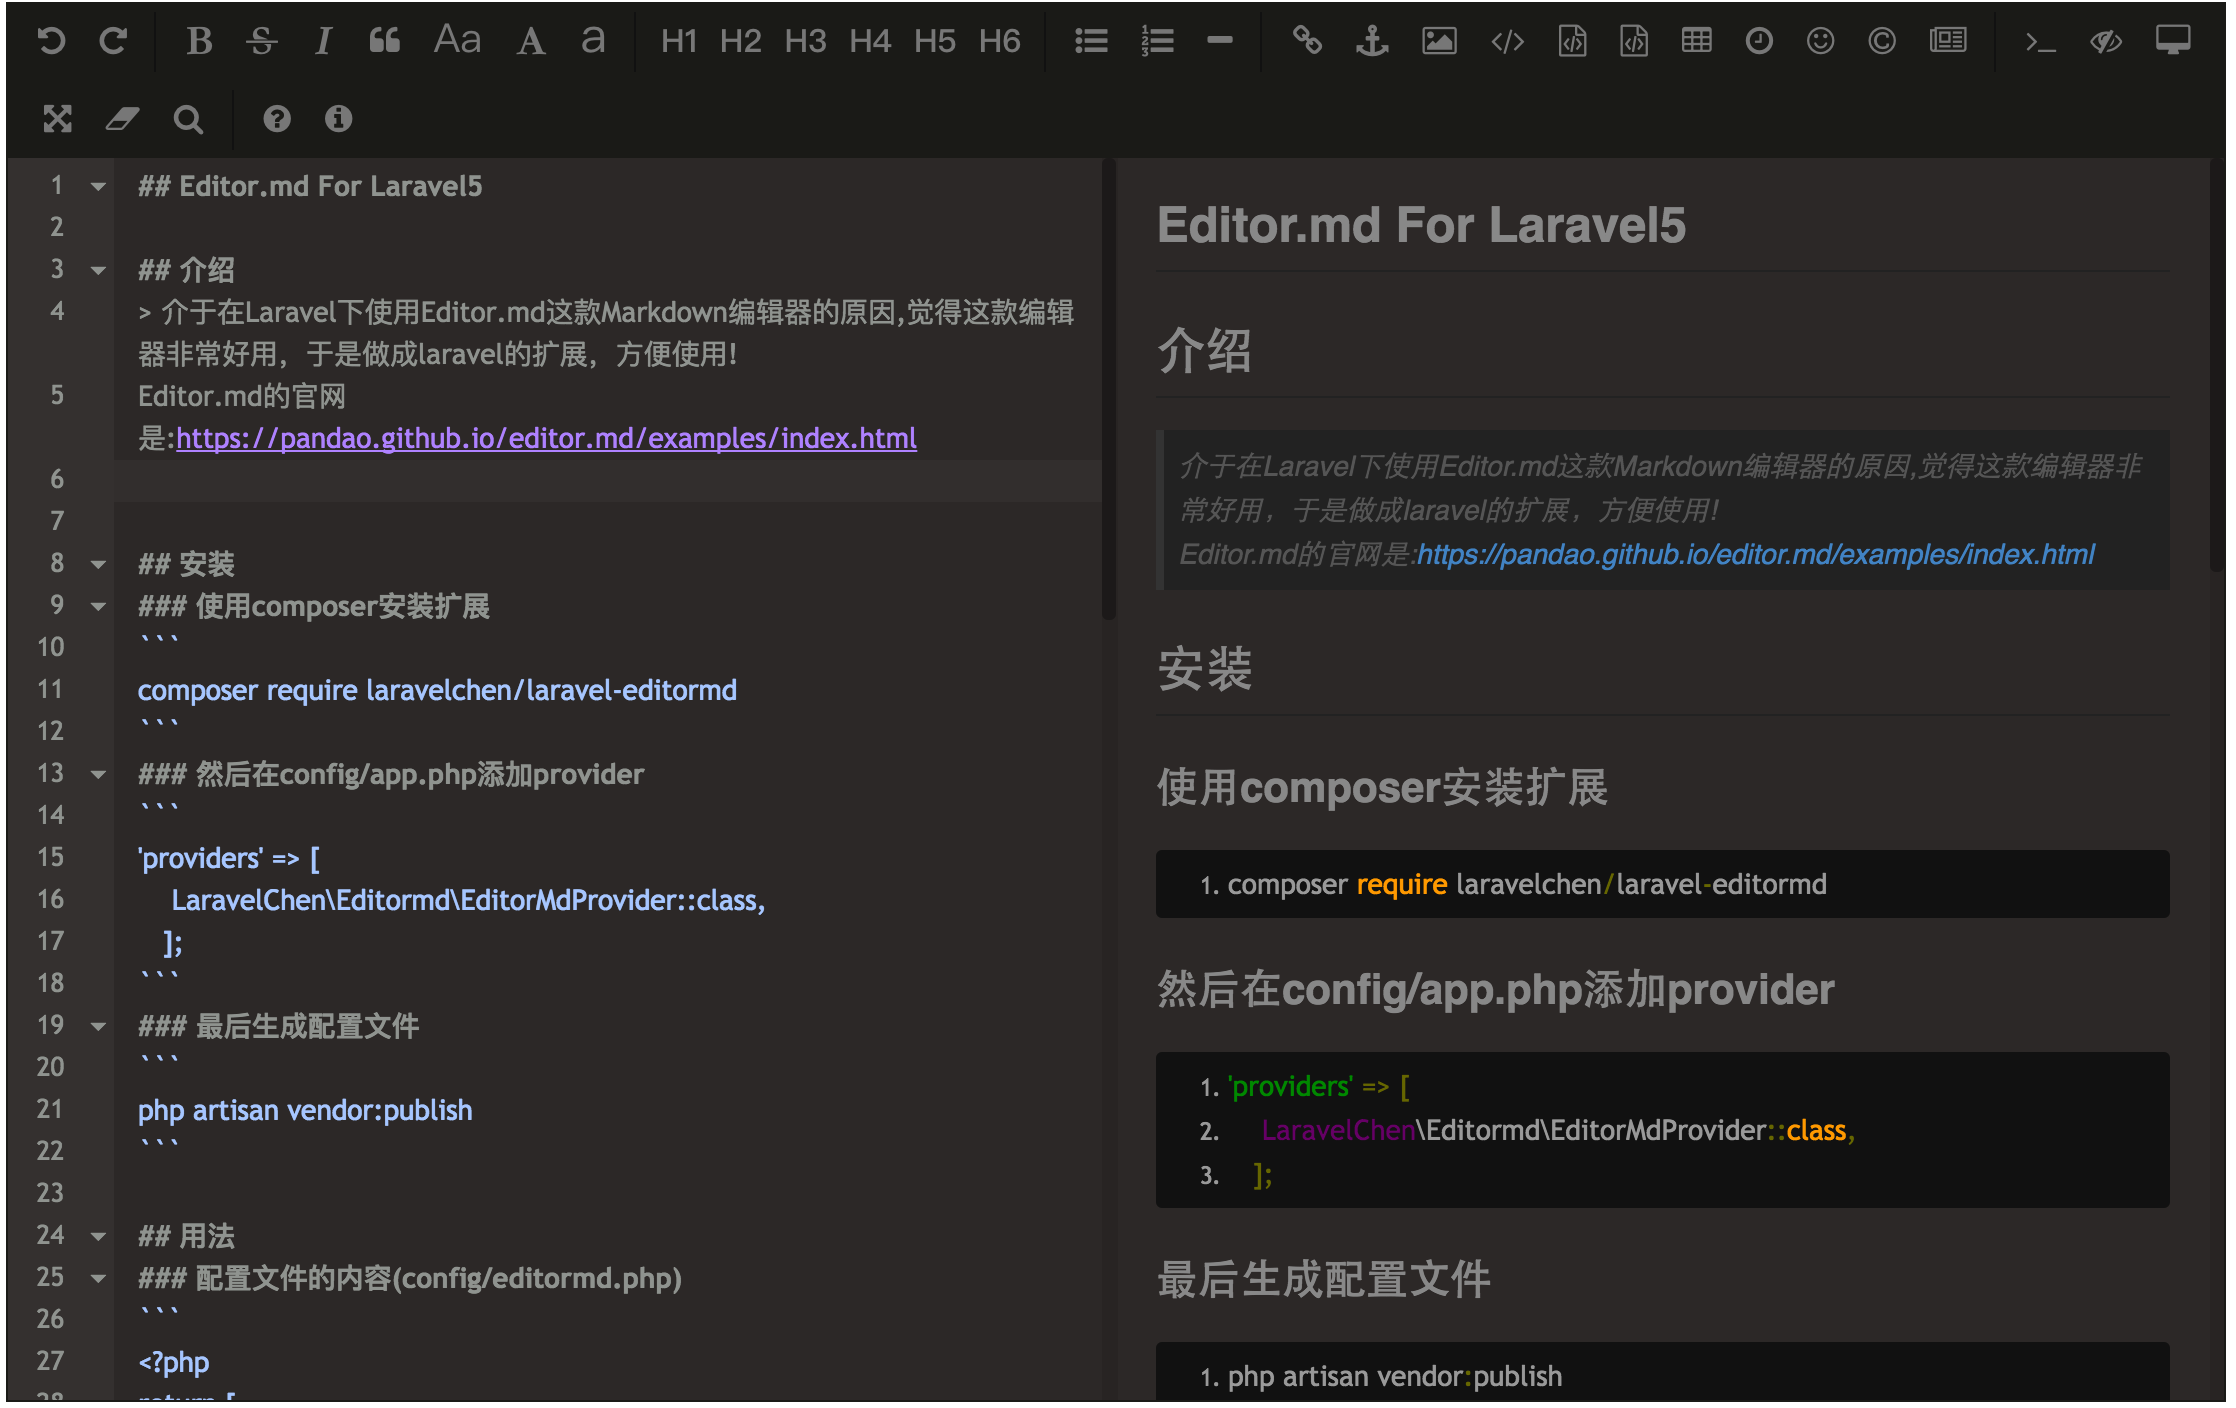Insert a block quote
This screenshot has height=1408, width=2236.
(x=385, y=41)
